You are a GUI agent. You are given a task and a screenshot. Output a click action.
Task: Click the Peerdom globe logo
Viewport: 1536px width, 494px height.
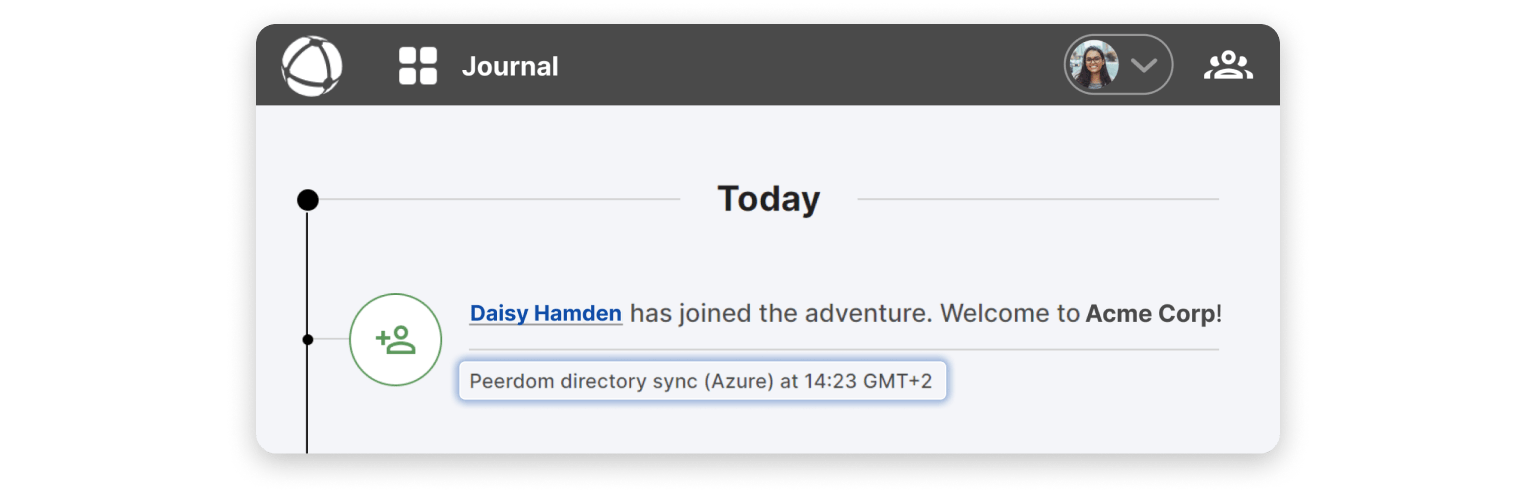coord(312,66)
